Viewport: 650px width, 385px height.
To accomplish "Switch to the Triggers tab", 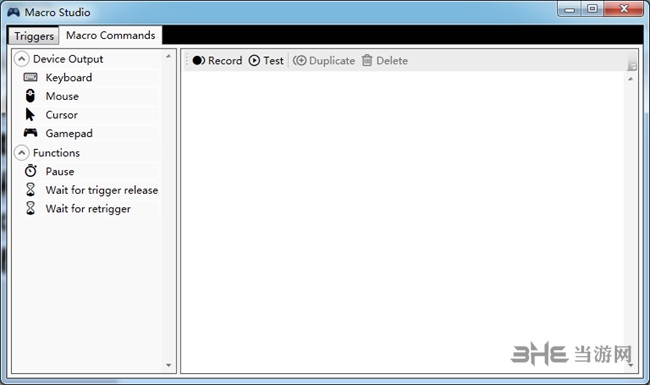I will (34, 36).
